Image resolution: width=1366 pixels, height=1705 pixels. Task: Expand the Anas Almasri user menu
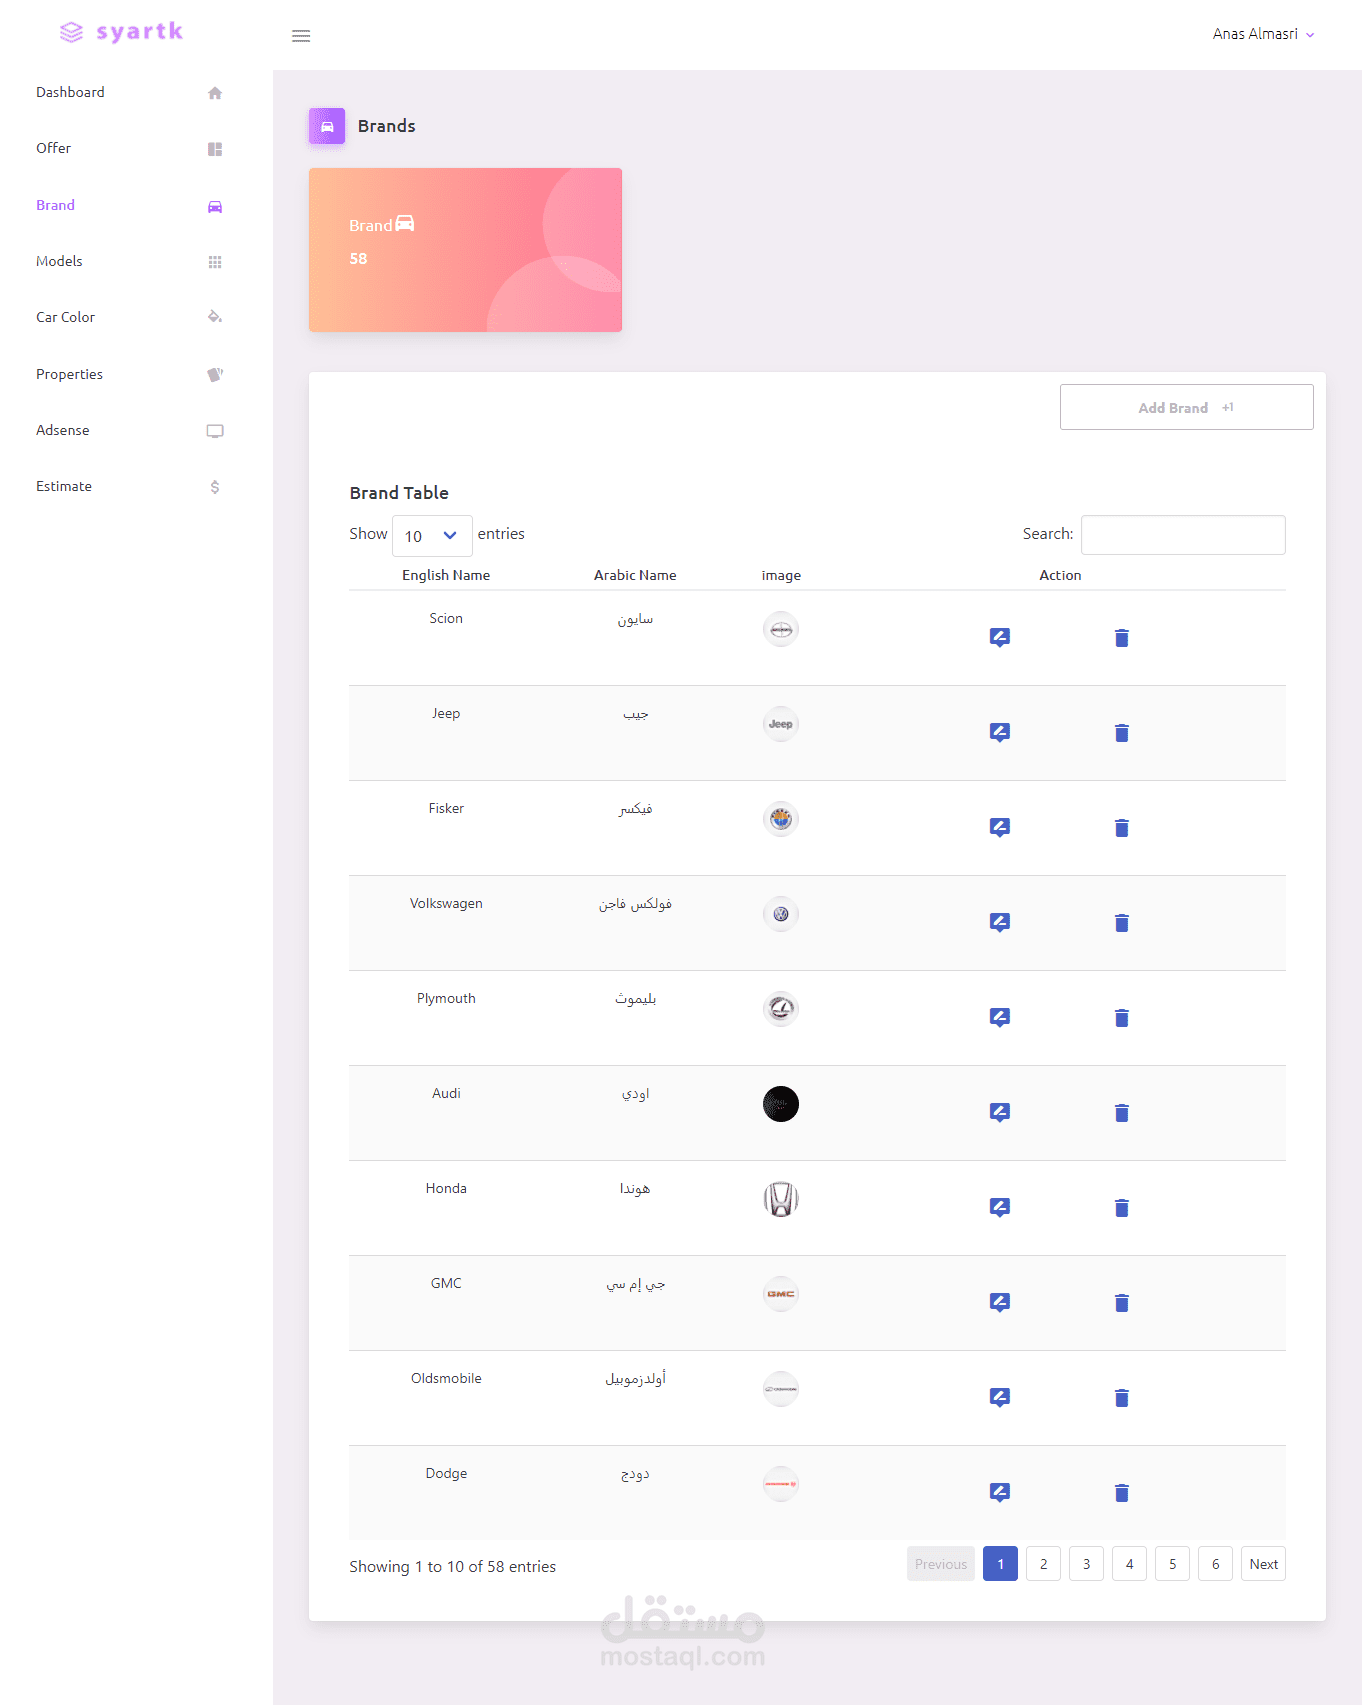click(x=1264, y=34)
